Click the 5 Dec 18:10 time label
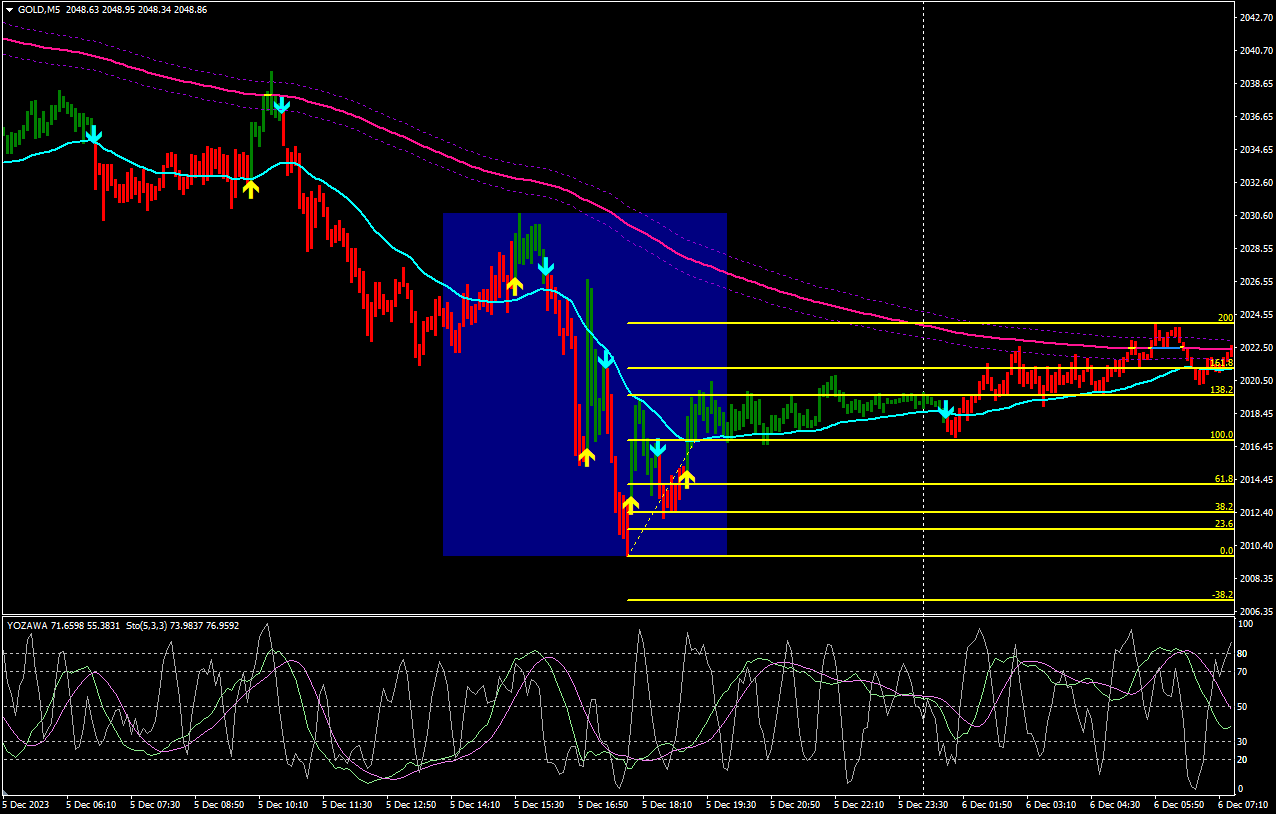 pyautogui.click(x=667, y=805)
